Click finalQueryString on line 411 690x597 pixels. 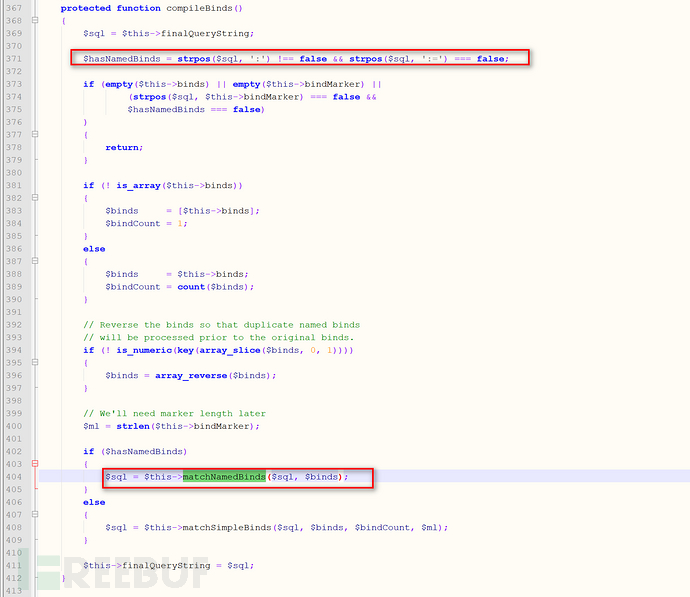click(x=166, y=565)
